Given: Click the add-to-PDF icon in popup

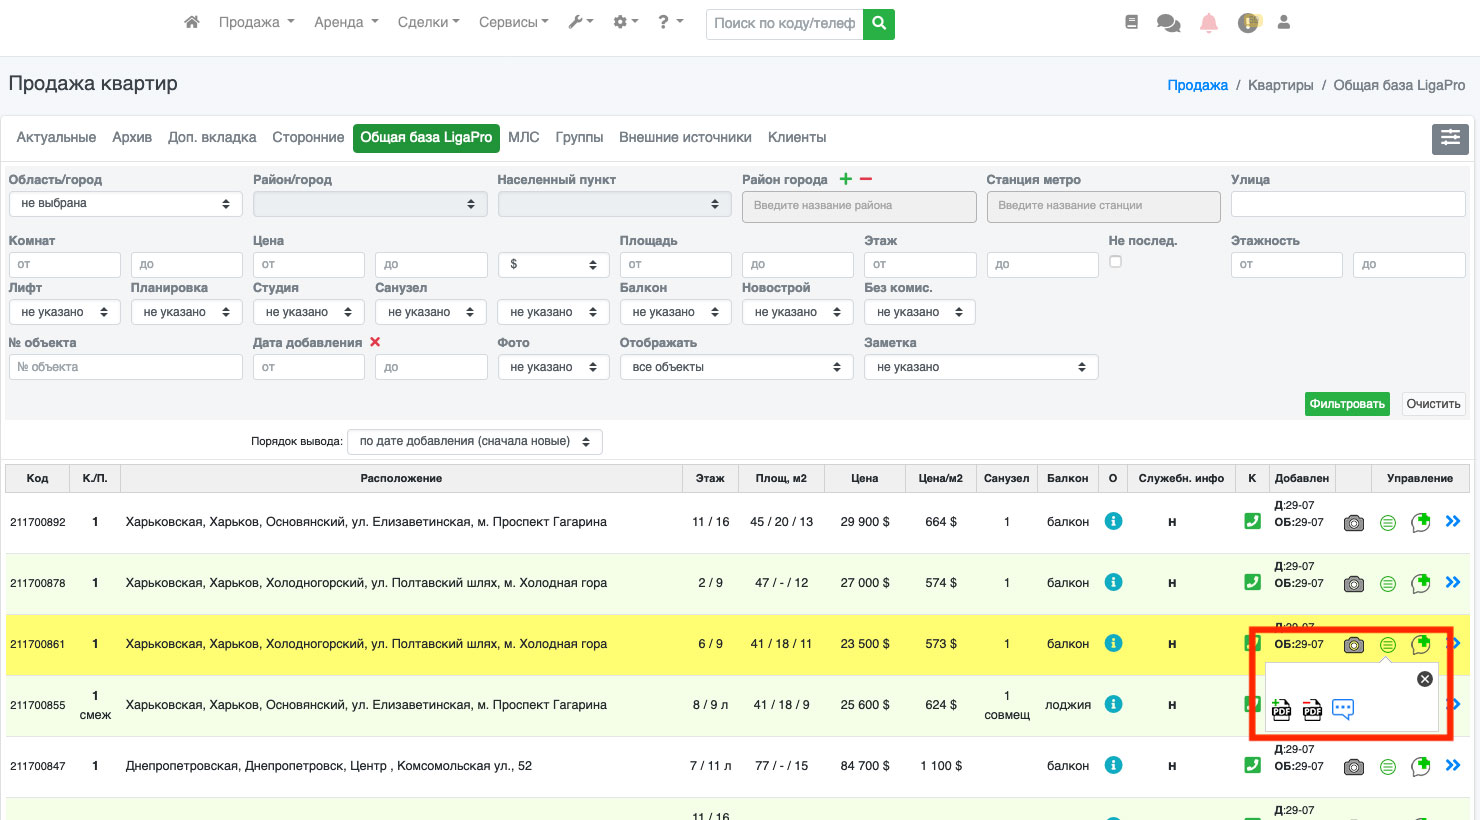Looking at the screenshot, I should point(1281,710).
